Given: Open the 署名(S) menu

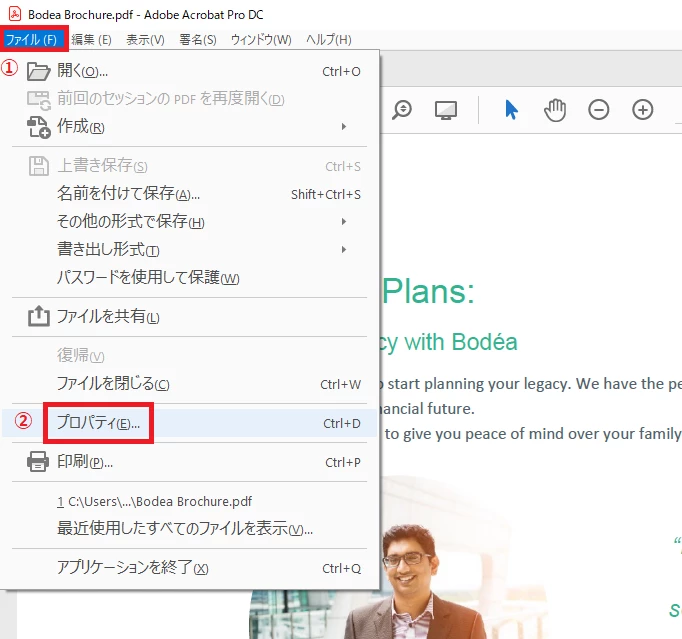Looking at the screenshot, I should click(198, 40).
